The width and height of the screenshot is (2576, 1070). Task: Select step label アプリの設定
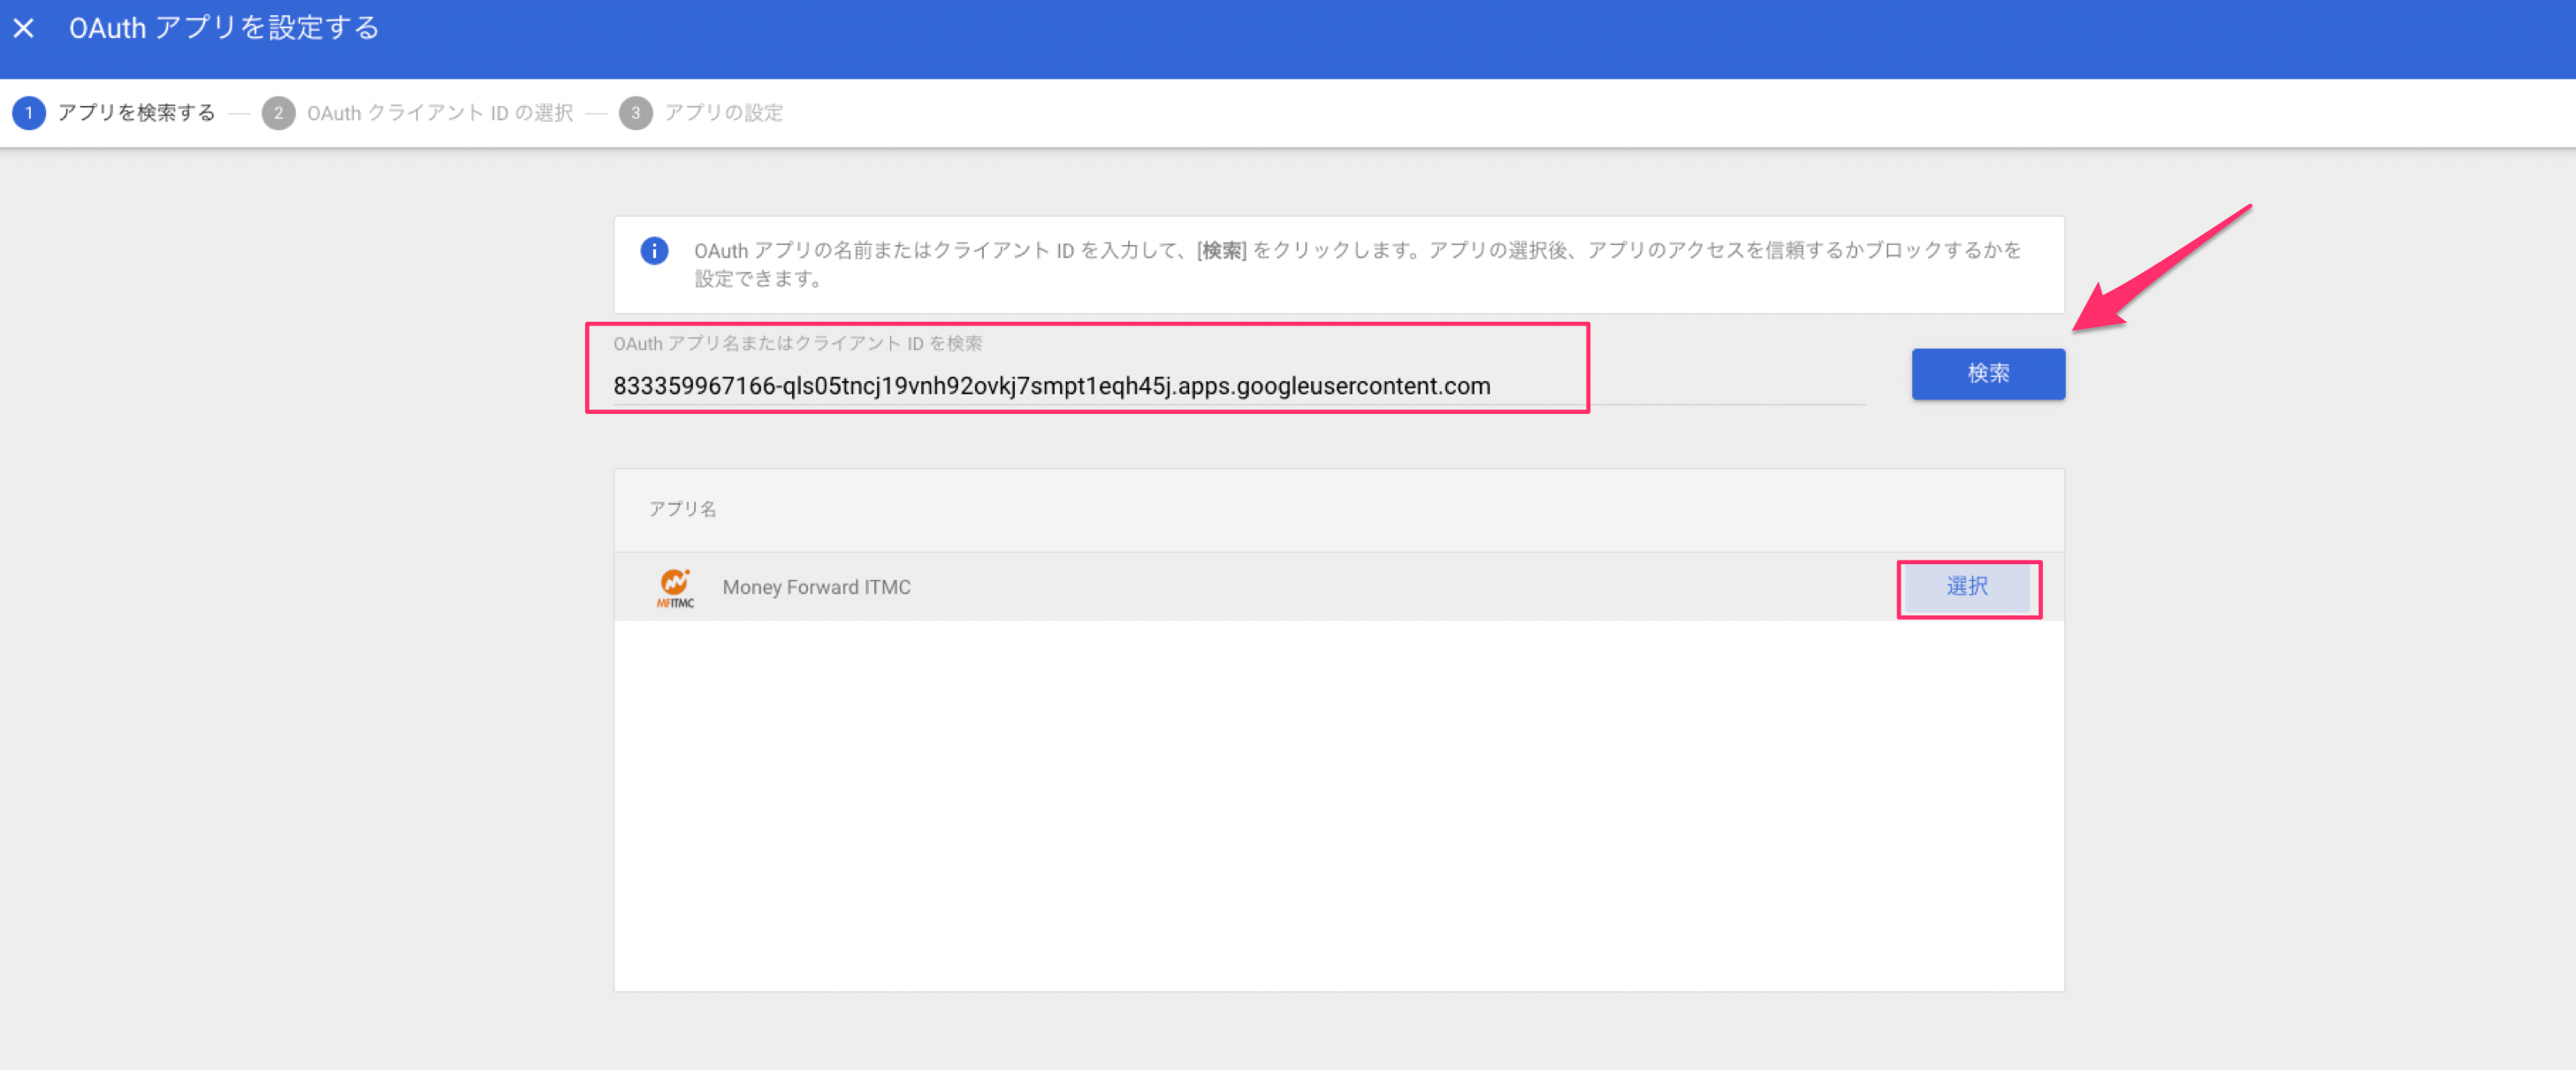pyautogui.click(x=724, y=113)
